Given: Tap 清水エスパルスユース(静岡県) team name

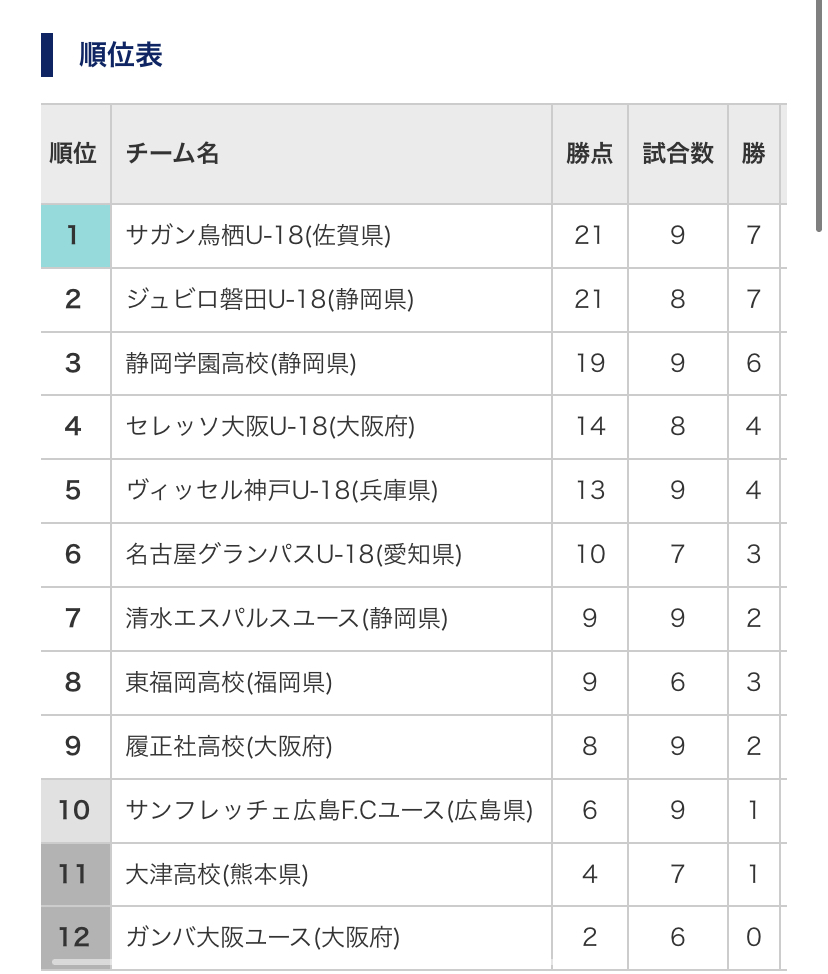Looking at the screenshot, I should [x=286, y=619].
